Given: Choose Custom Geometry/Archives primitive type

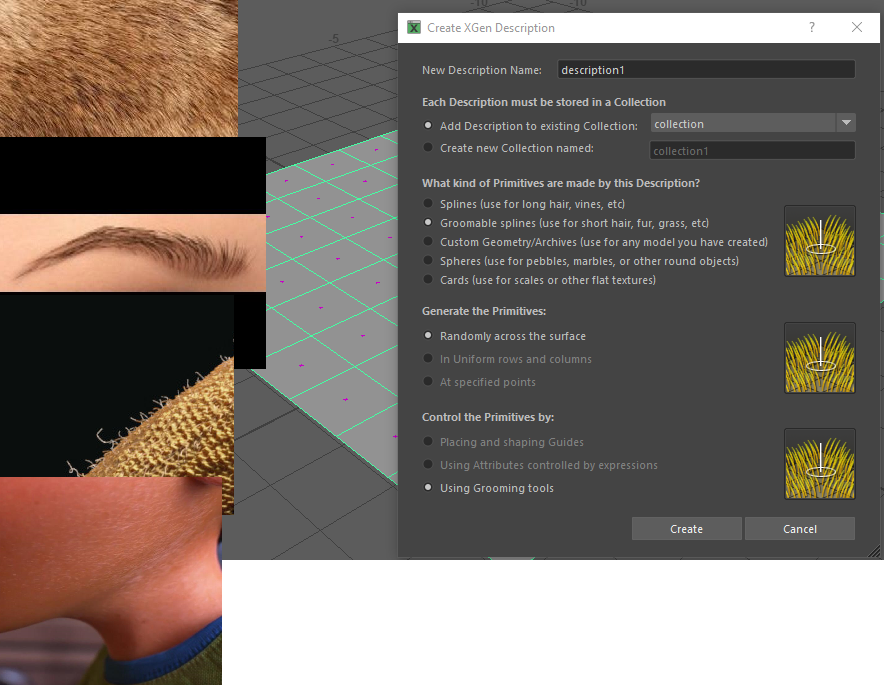Looking at the screenshot, I should (x=430, y=241).
